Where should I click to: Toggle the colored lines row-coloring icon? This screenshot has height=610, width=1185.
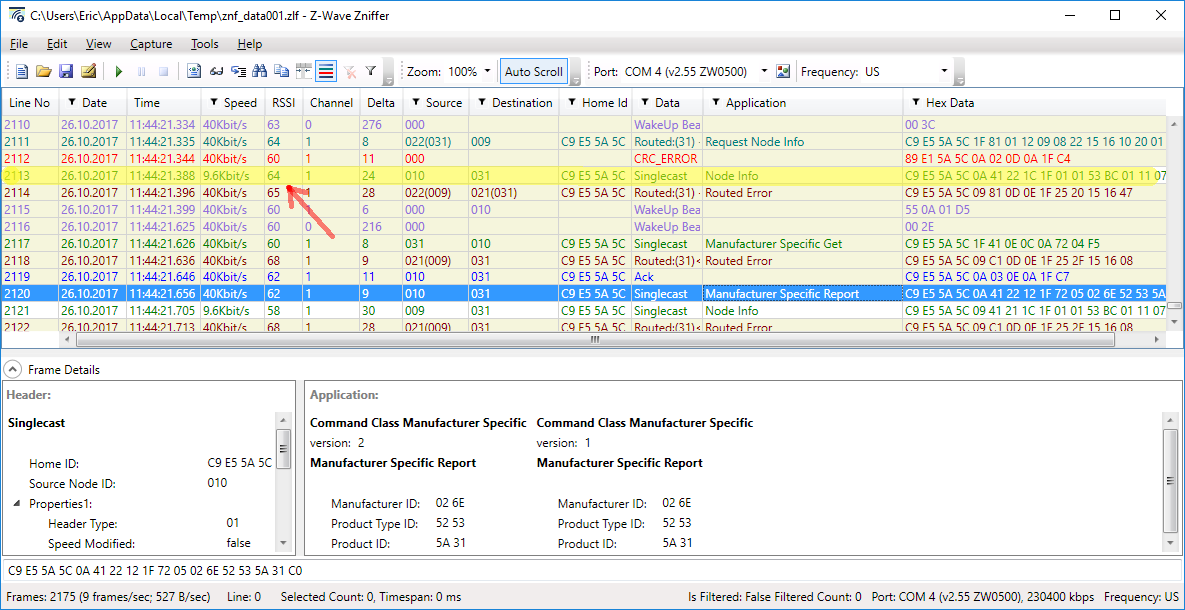click(325, 72)
